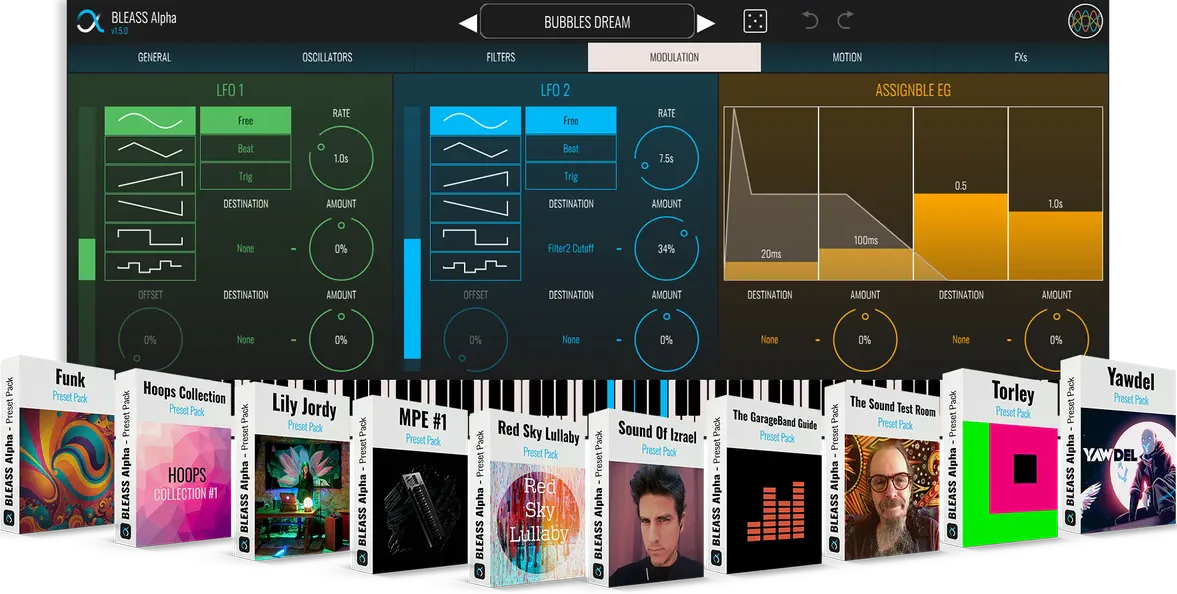
Task: Click LFO 1 rate knob showing 1.0s
Action: [341, 158]
